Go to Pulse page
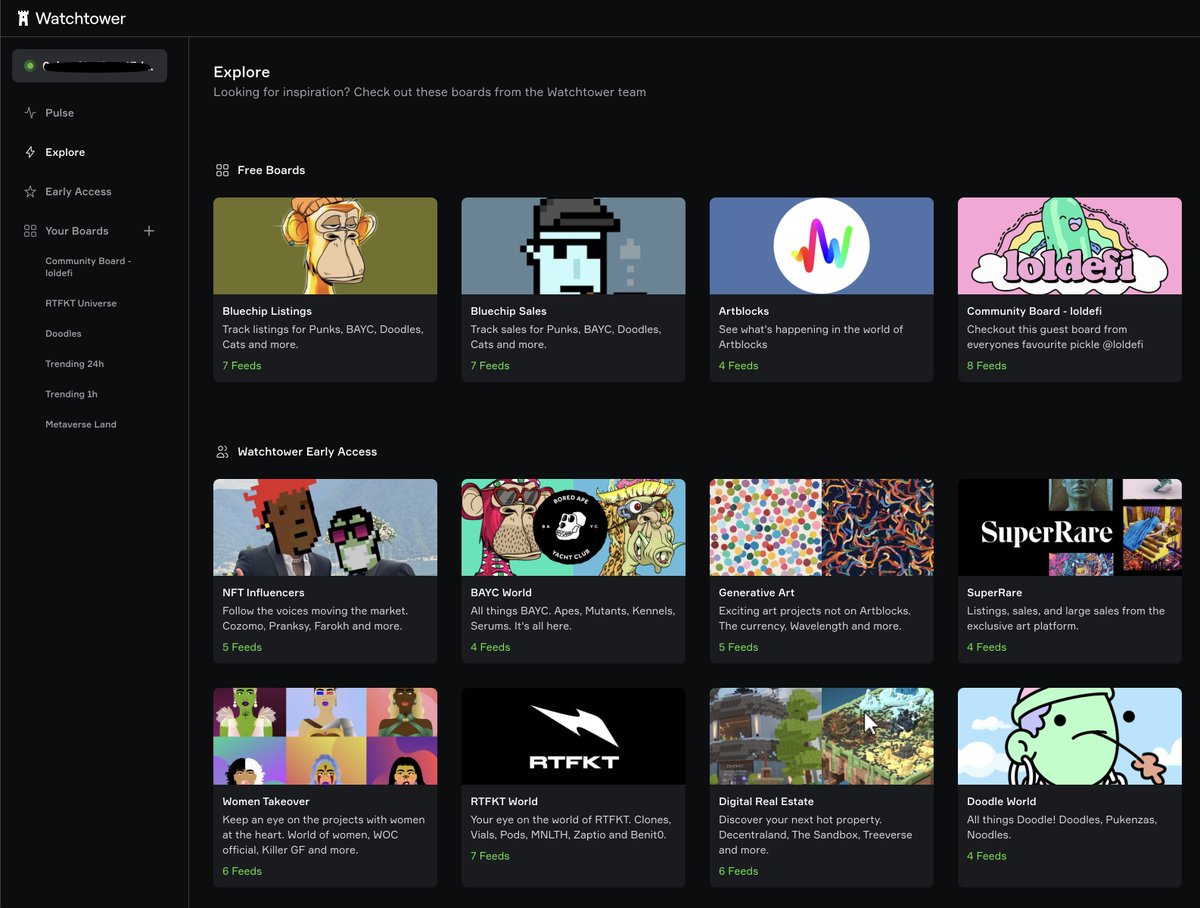This screenshot has height=908, width=1200. tap(60, 113)
